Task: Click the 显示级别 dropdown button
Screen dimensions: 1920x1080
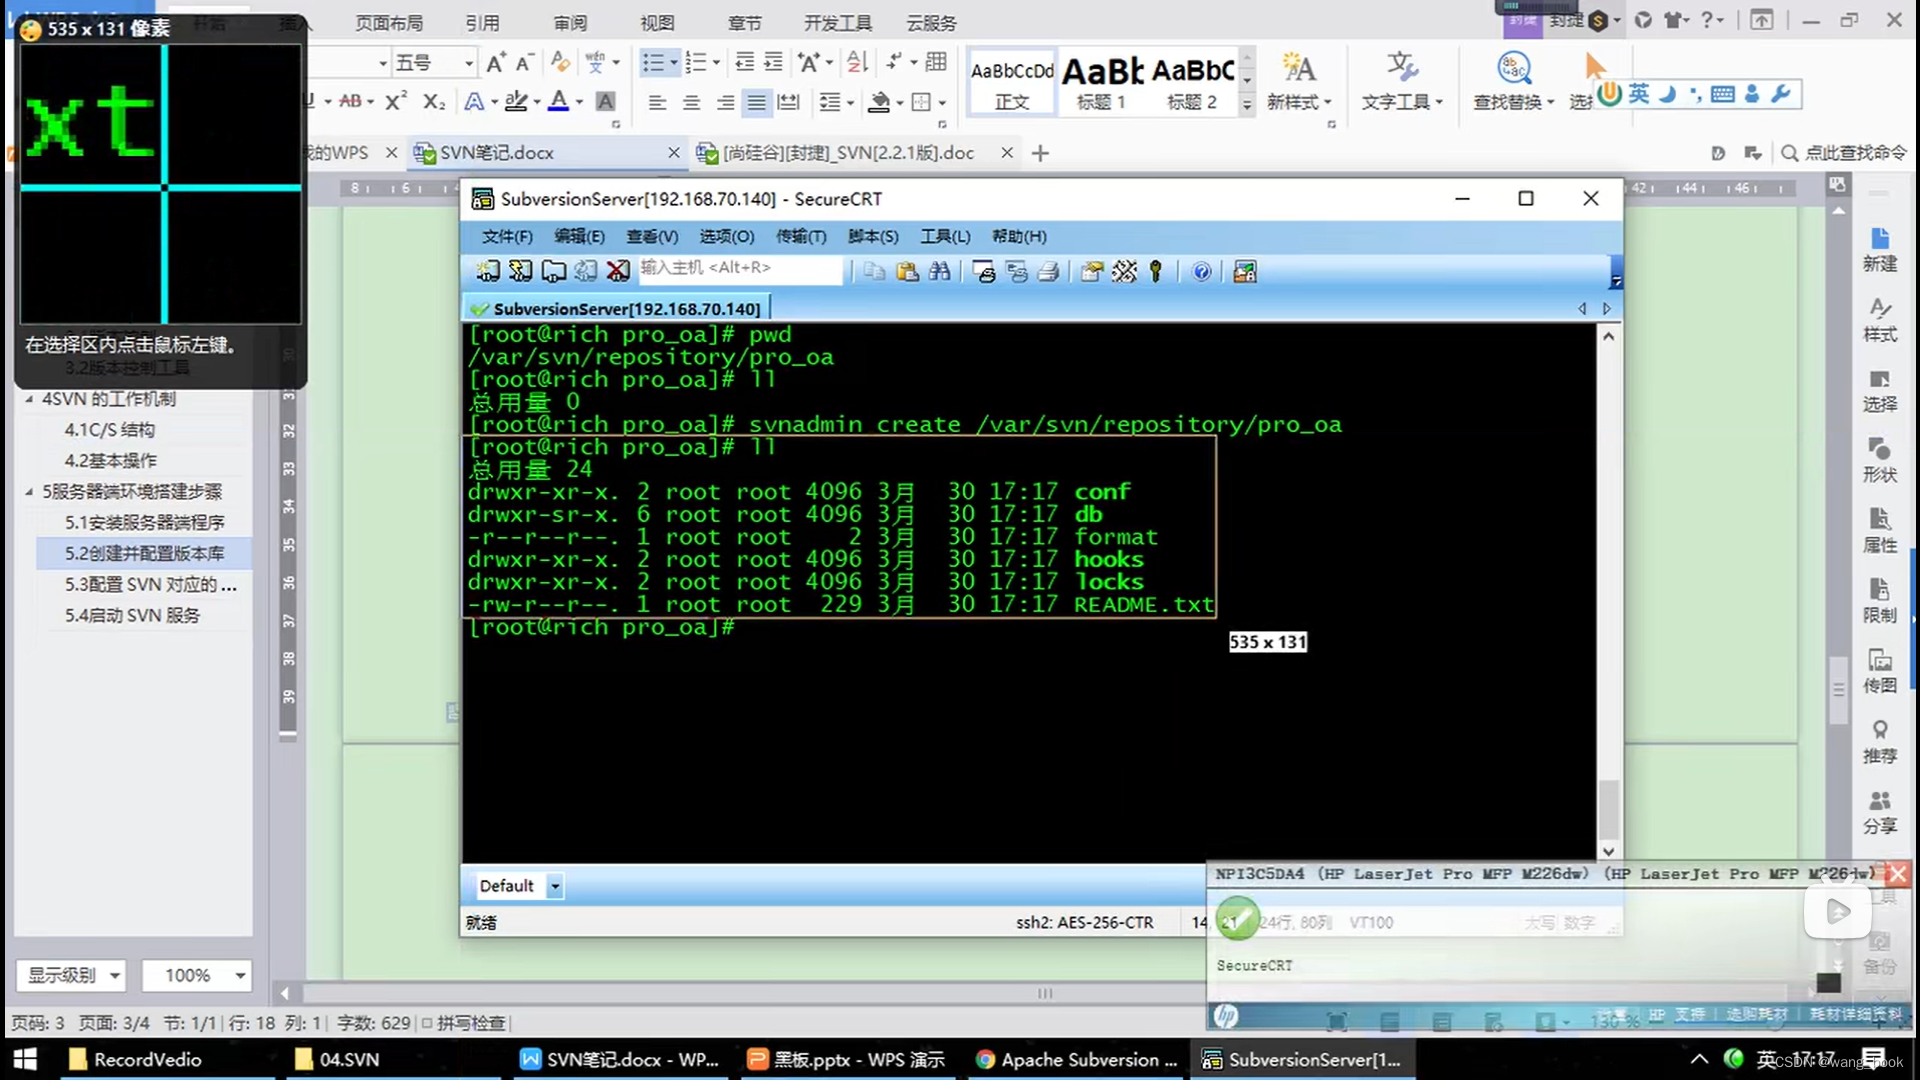Action: [73, 975]
